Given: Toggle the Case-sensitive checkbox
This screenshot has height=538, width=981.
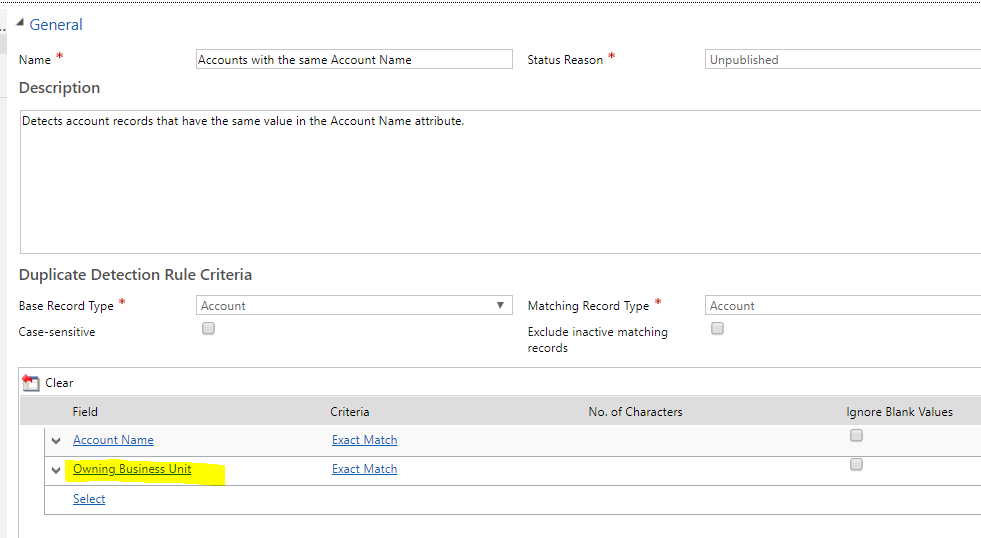Looking at the screenshot, I should coord(208,328).
